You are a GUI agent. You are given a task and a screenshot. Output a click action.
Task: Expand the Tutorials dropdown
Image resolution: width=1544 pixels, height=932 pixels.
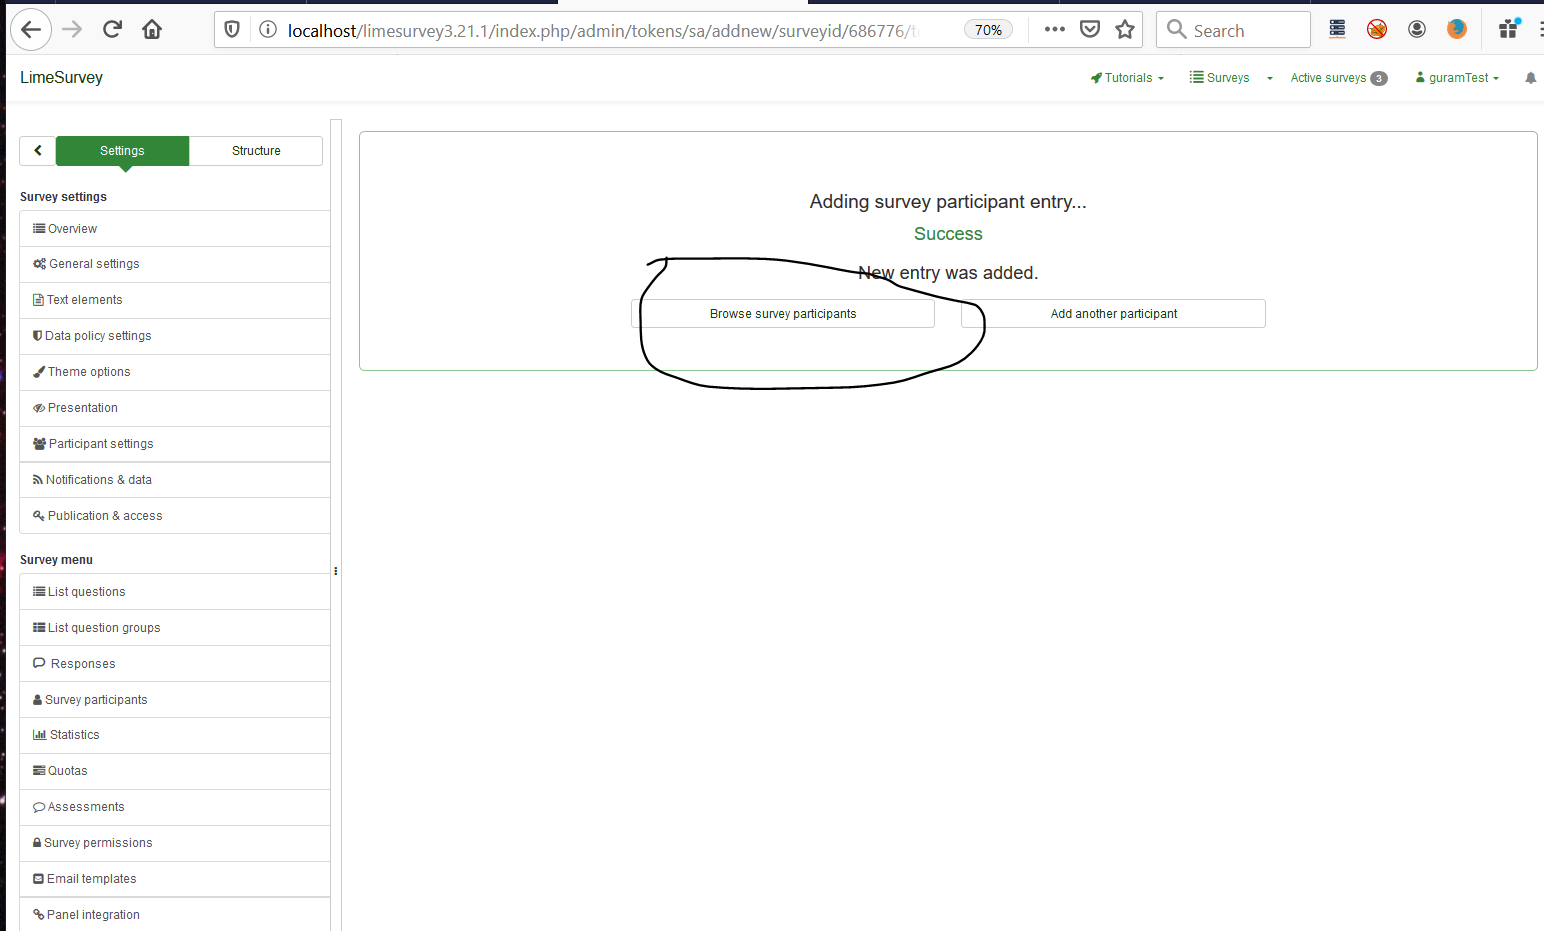(x=1127, y=78)
